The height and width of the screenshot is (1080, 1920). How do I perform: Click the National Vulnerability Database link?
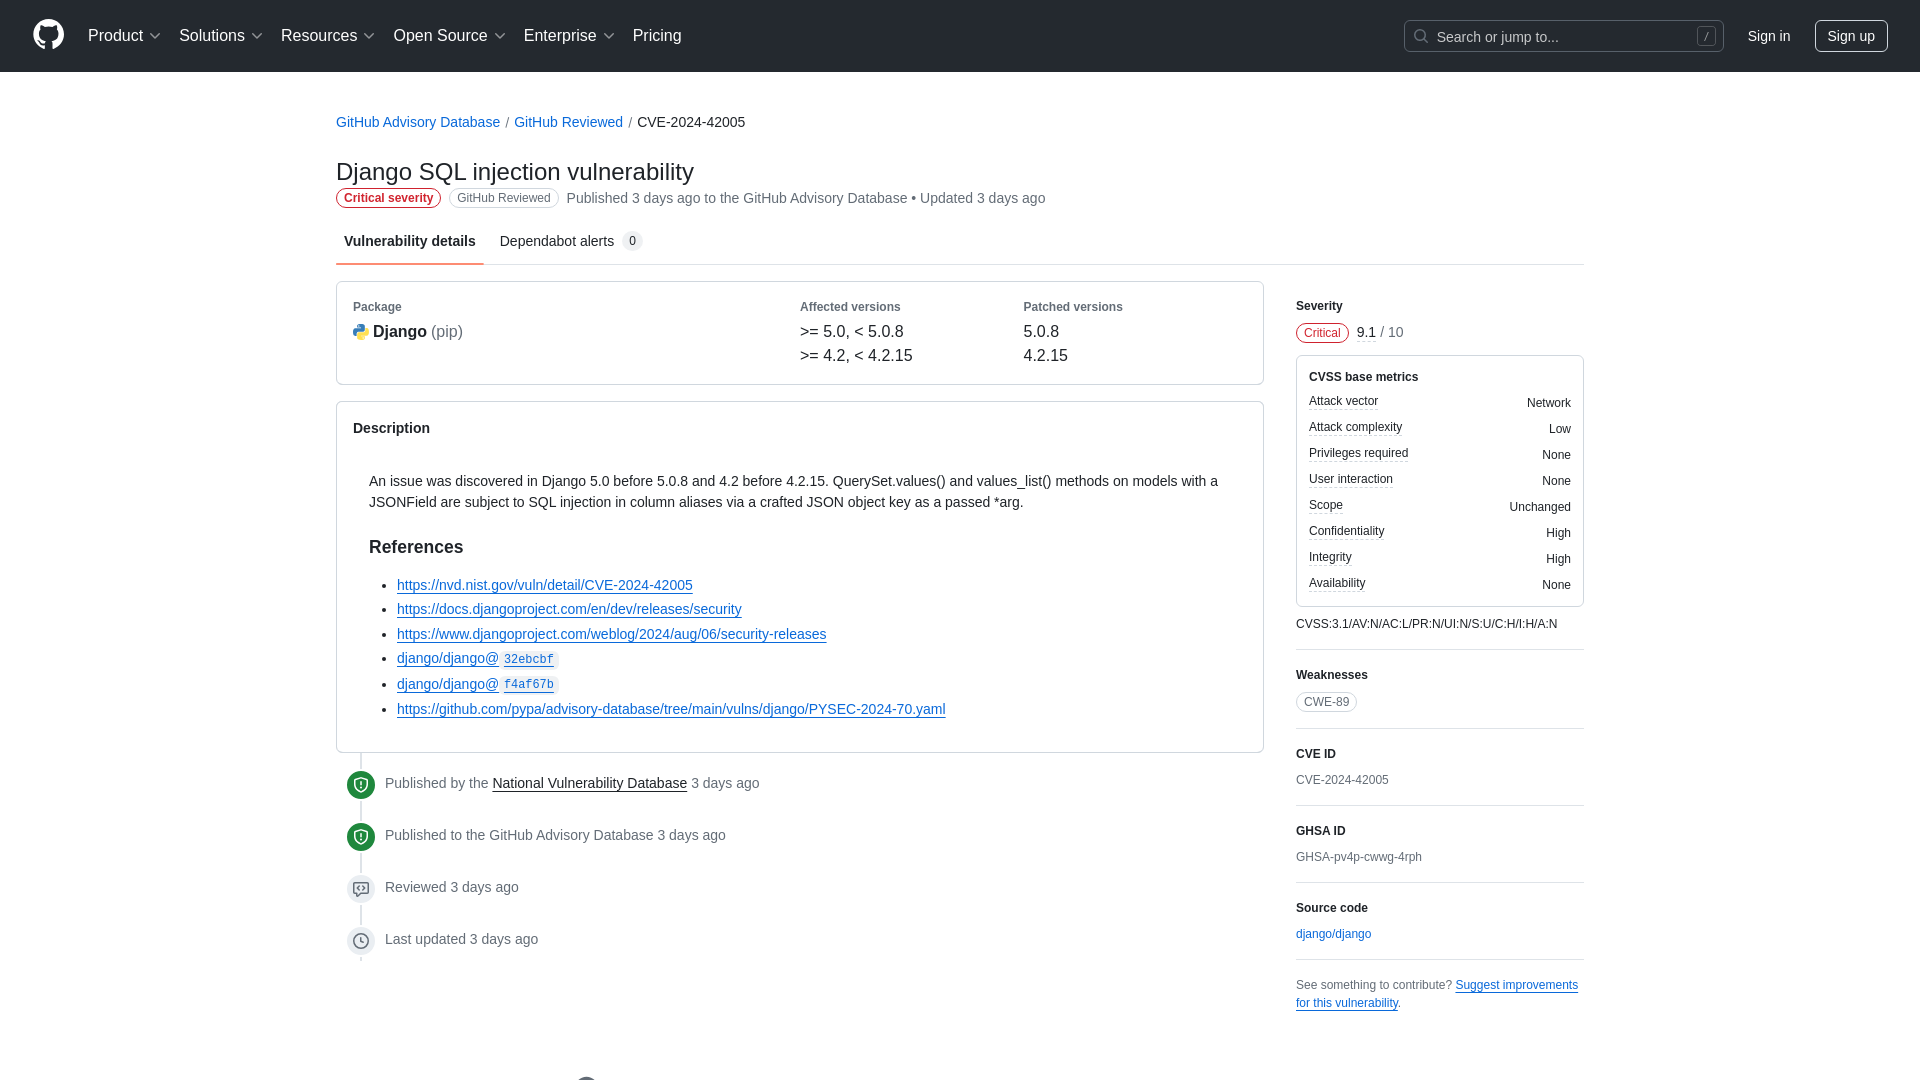pos(589,783)
